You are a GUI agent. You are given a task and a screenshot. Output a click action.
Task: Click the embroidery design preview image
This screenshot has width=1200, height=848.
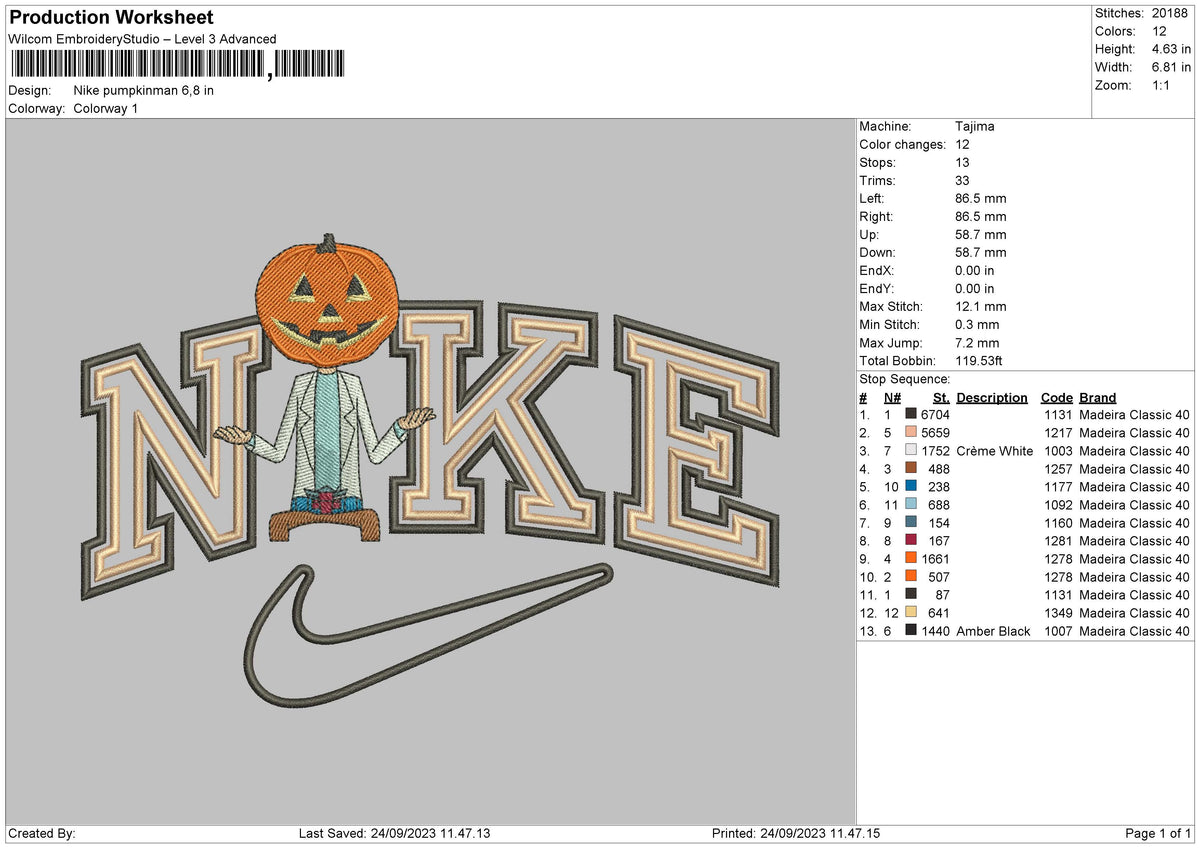(x=430, y=471)
